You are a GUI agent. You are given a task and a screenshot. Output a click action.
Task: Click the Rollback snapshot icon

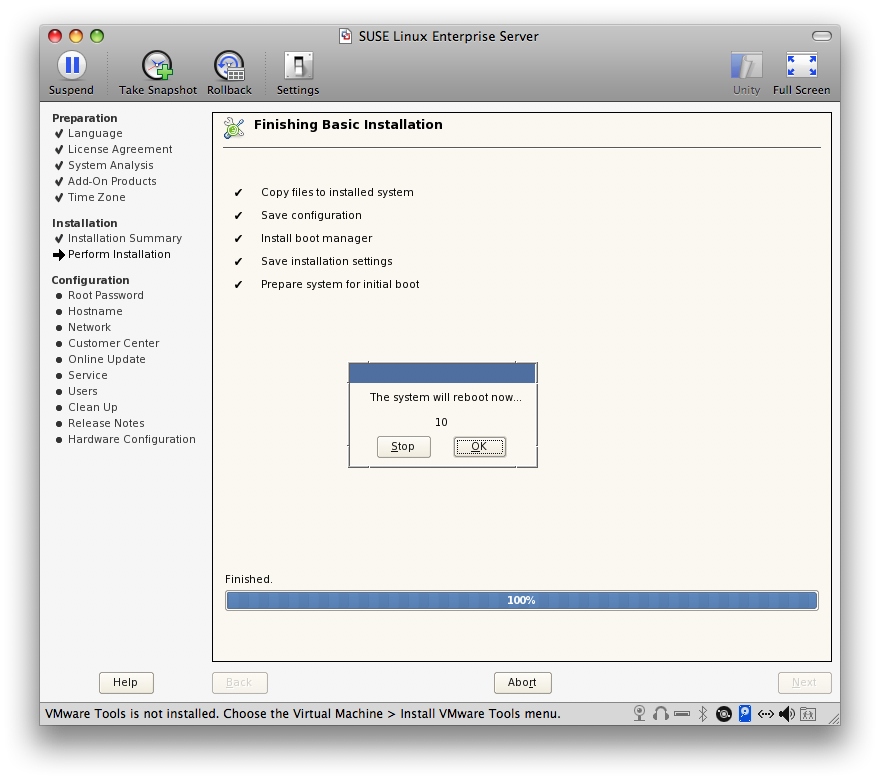click(229, 67)
